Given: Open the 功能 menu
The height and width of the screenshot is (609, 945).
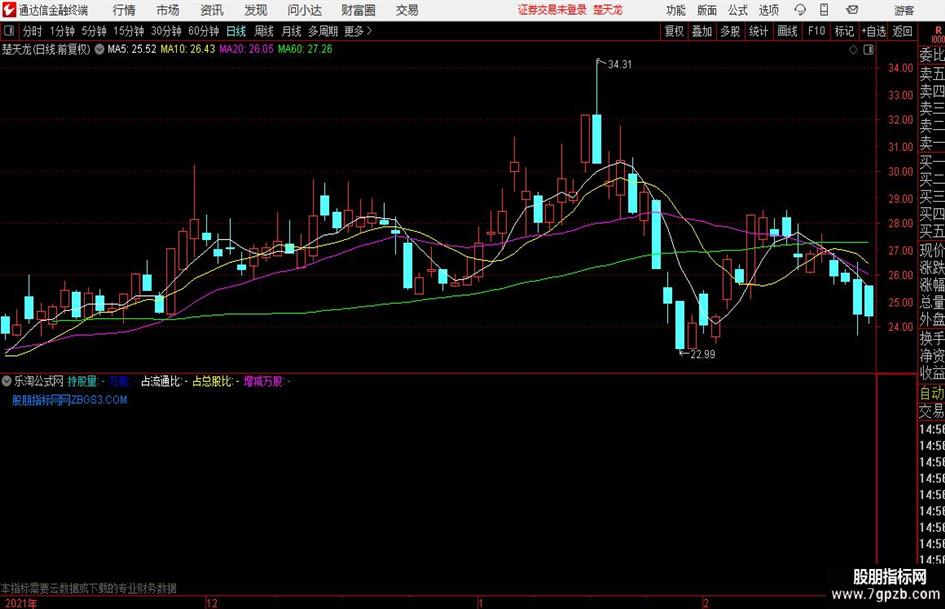Looking at the screenshot, I should [676, 10].
